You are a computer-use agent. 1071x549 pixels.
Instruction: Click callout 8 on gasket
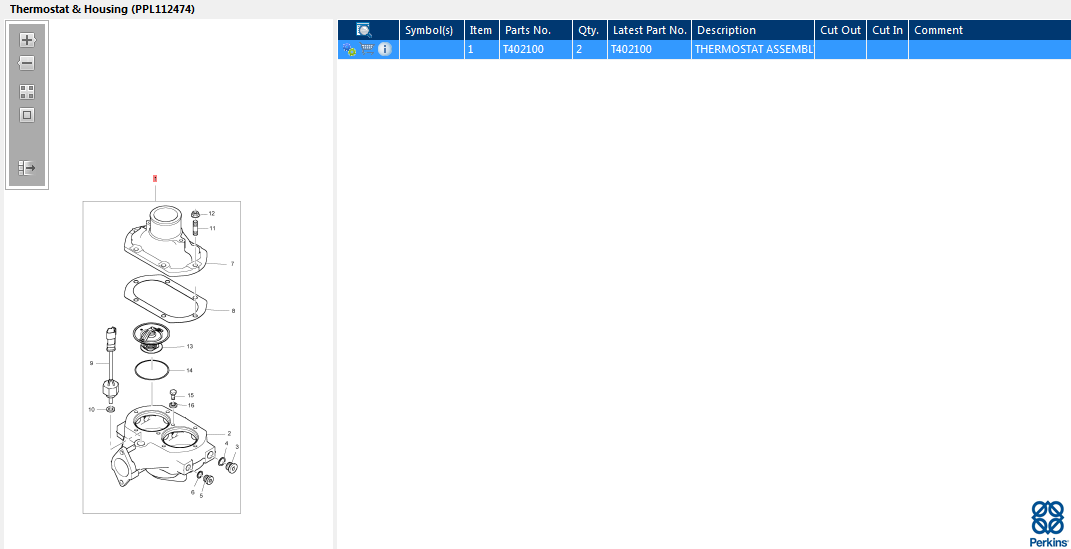coord(233,311)
